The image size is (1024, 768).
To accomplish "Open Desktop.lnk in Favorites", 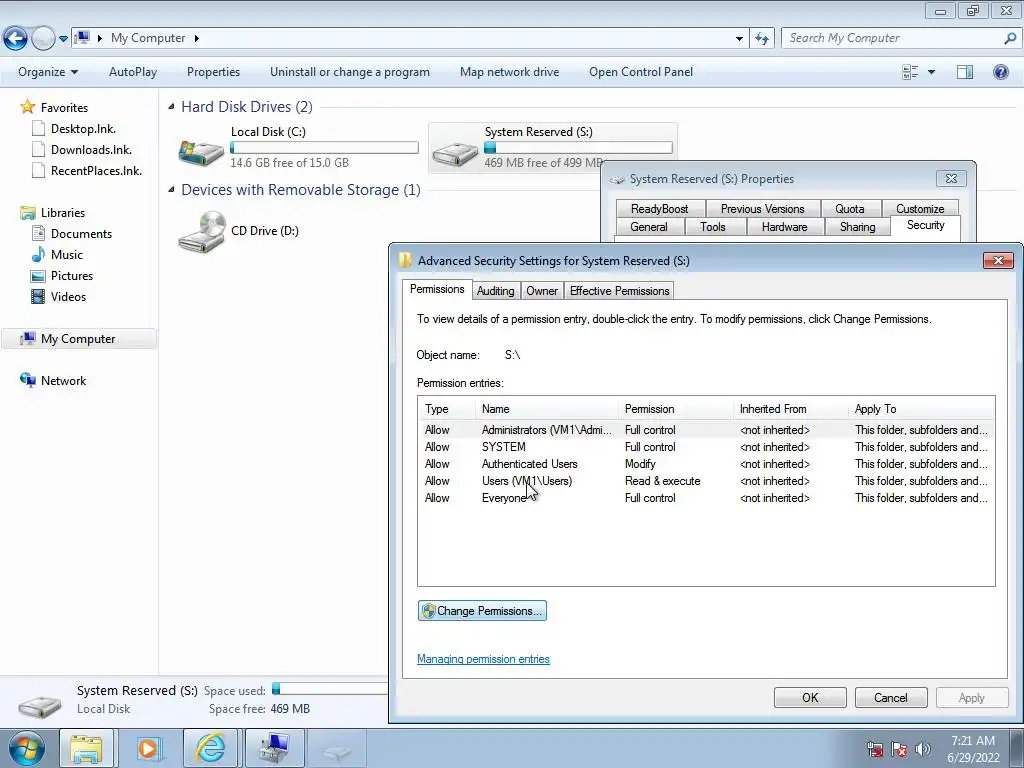I will pos(74,129).
